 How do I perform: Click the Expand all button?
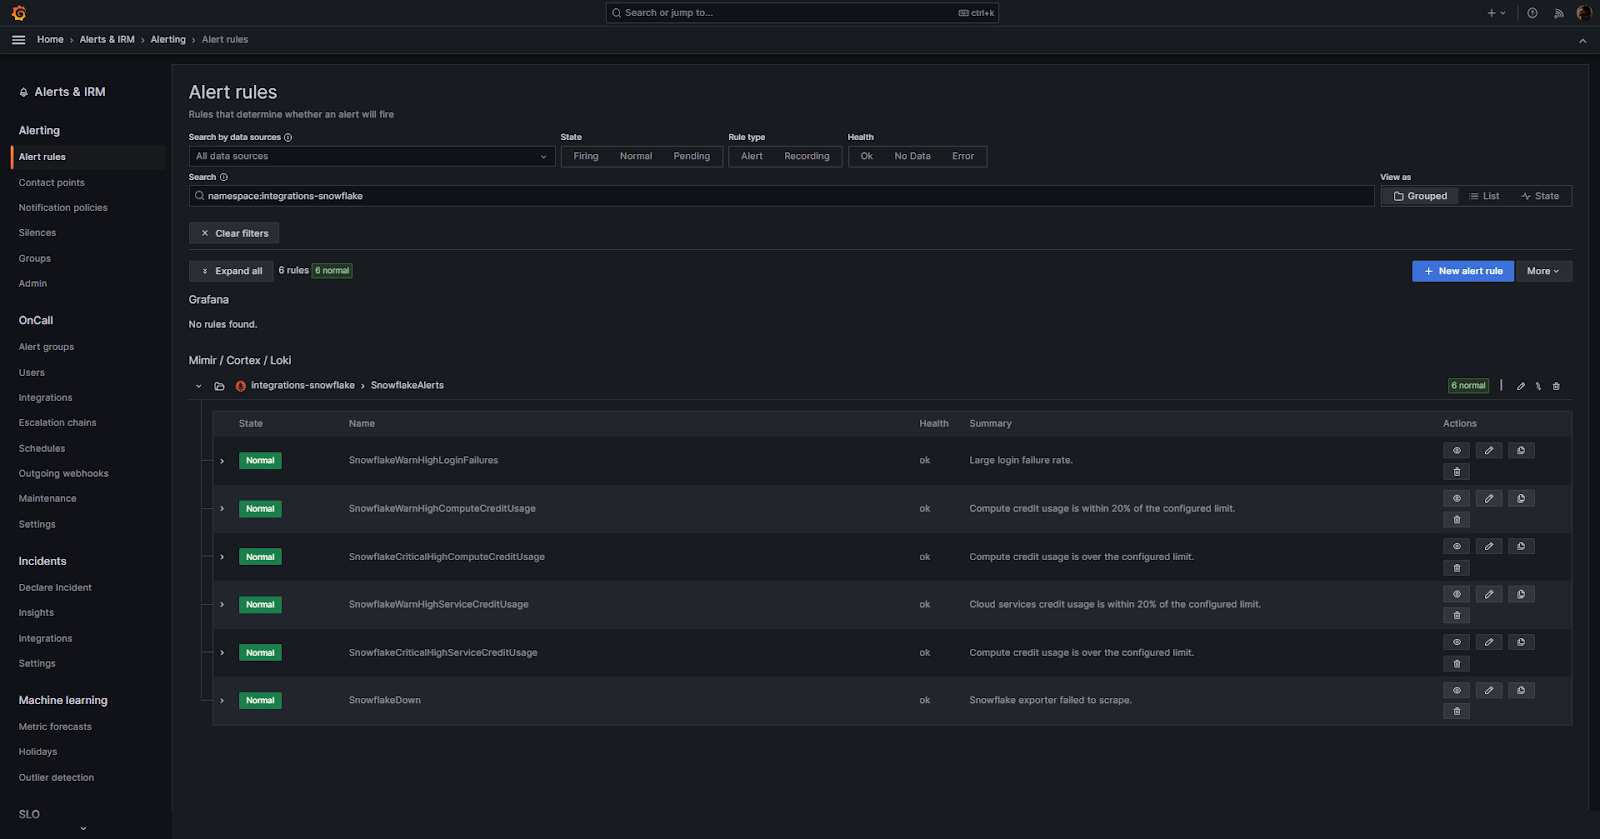pyautogui.click(x=231, y=271)
